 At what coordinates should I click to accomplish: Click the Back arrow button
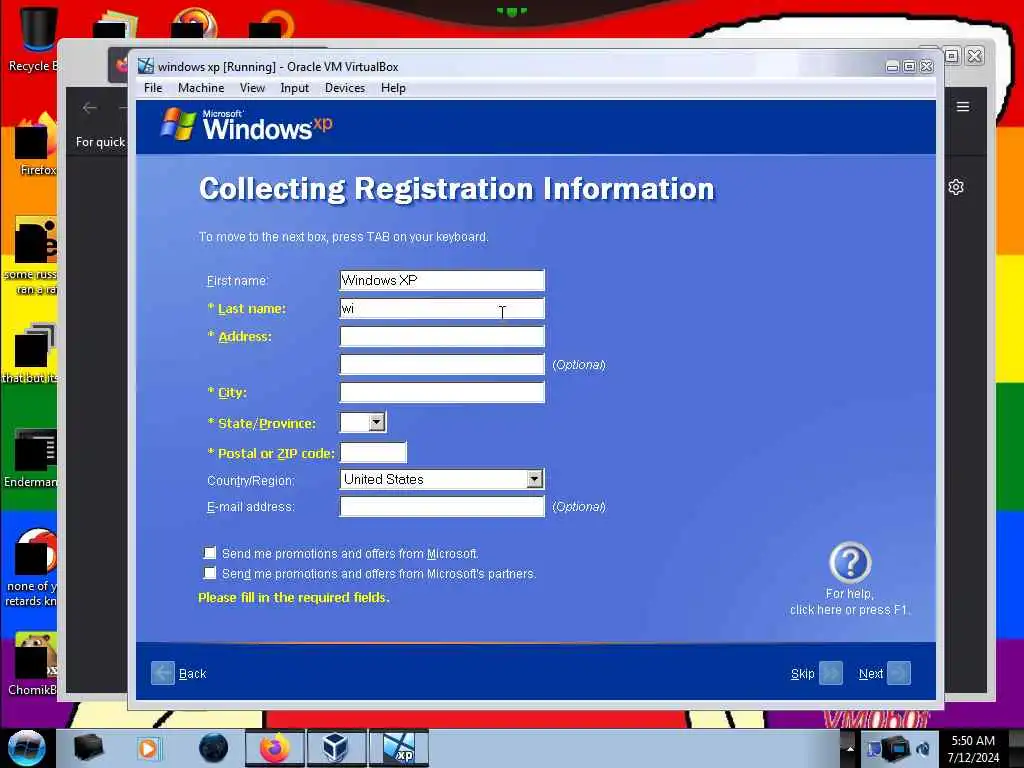(163, 673)
